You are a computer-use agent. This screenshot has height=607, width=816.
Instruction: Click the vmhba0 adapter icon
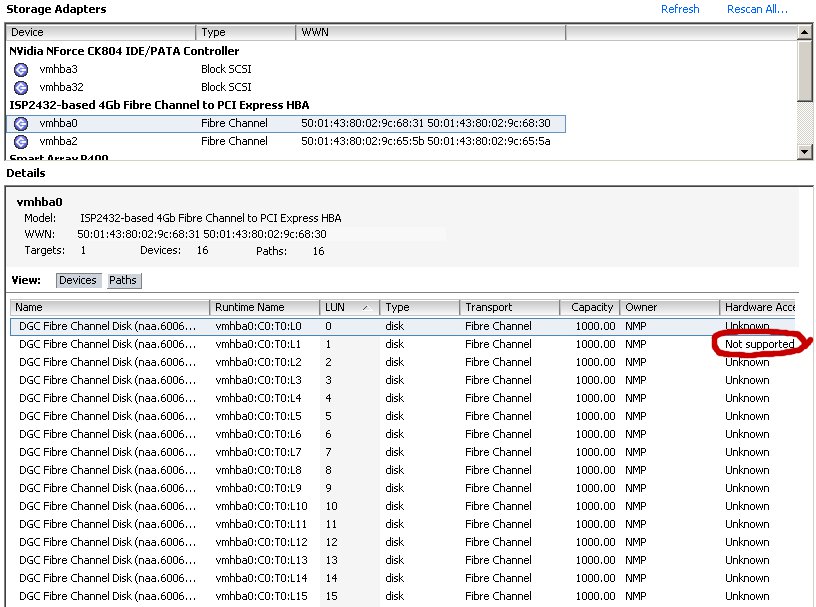coord(21,123)
